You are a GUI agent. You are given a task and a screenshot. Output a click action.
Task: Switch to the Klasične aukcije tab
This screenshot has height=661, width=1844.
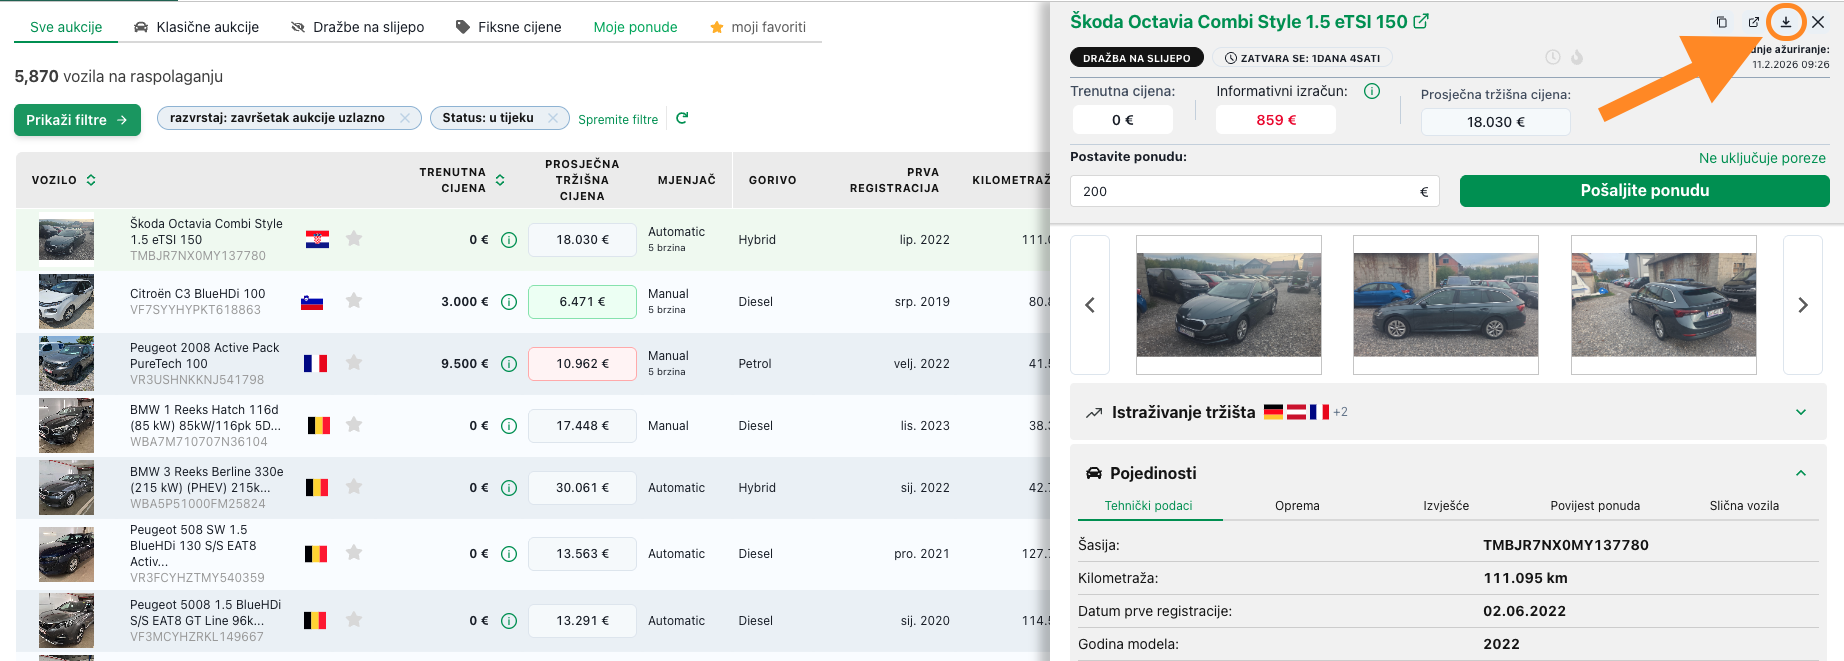196,27
